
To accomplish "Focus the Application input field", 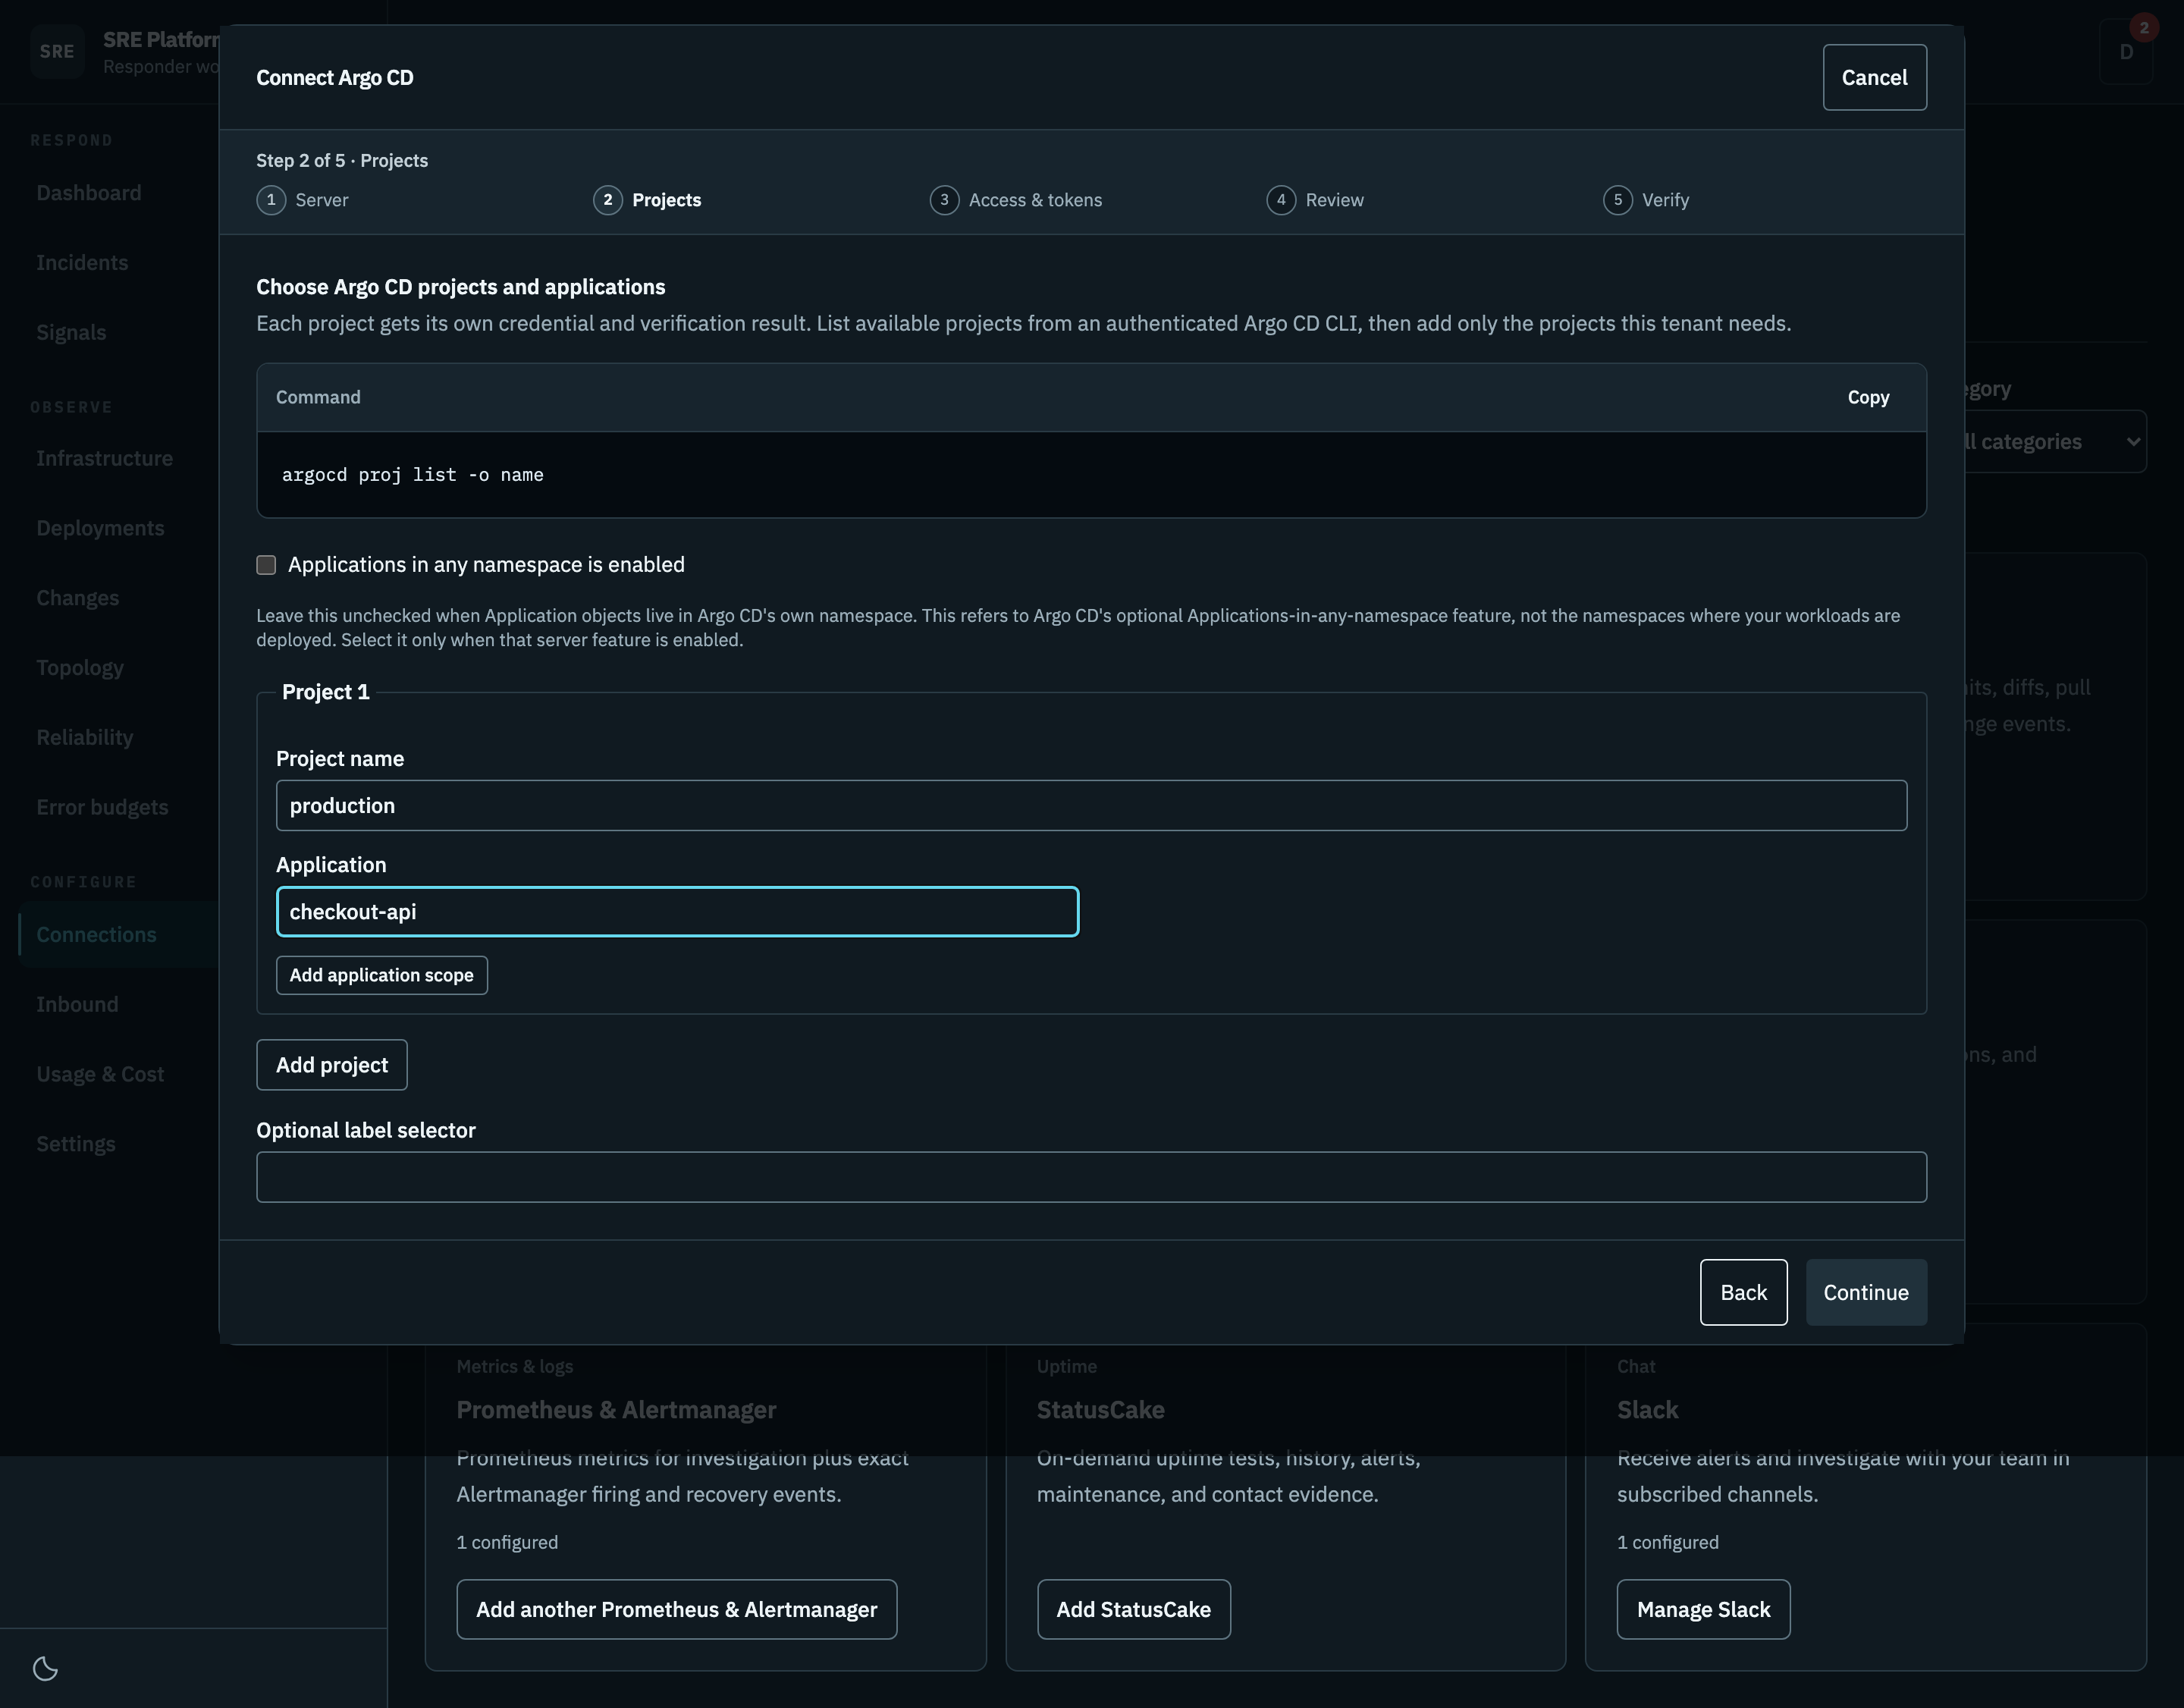I will click(677, 912).
